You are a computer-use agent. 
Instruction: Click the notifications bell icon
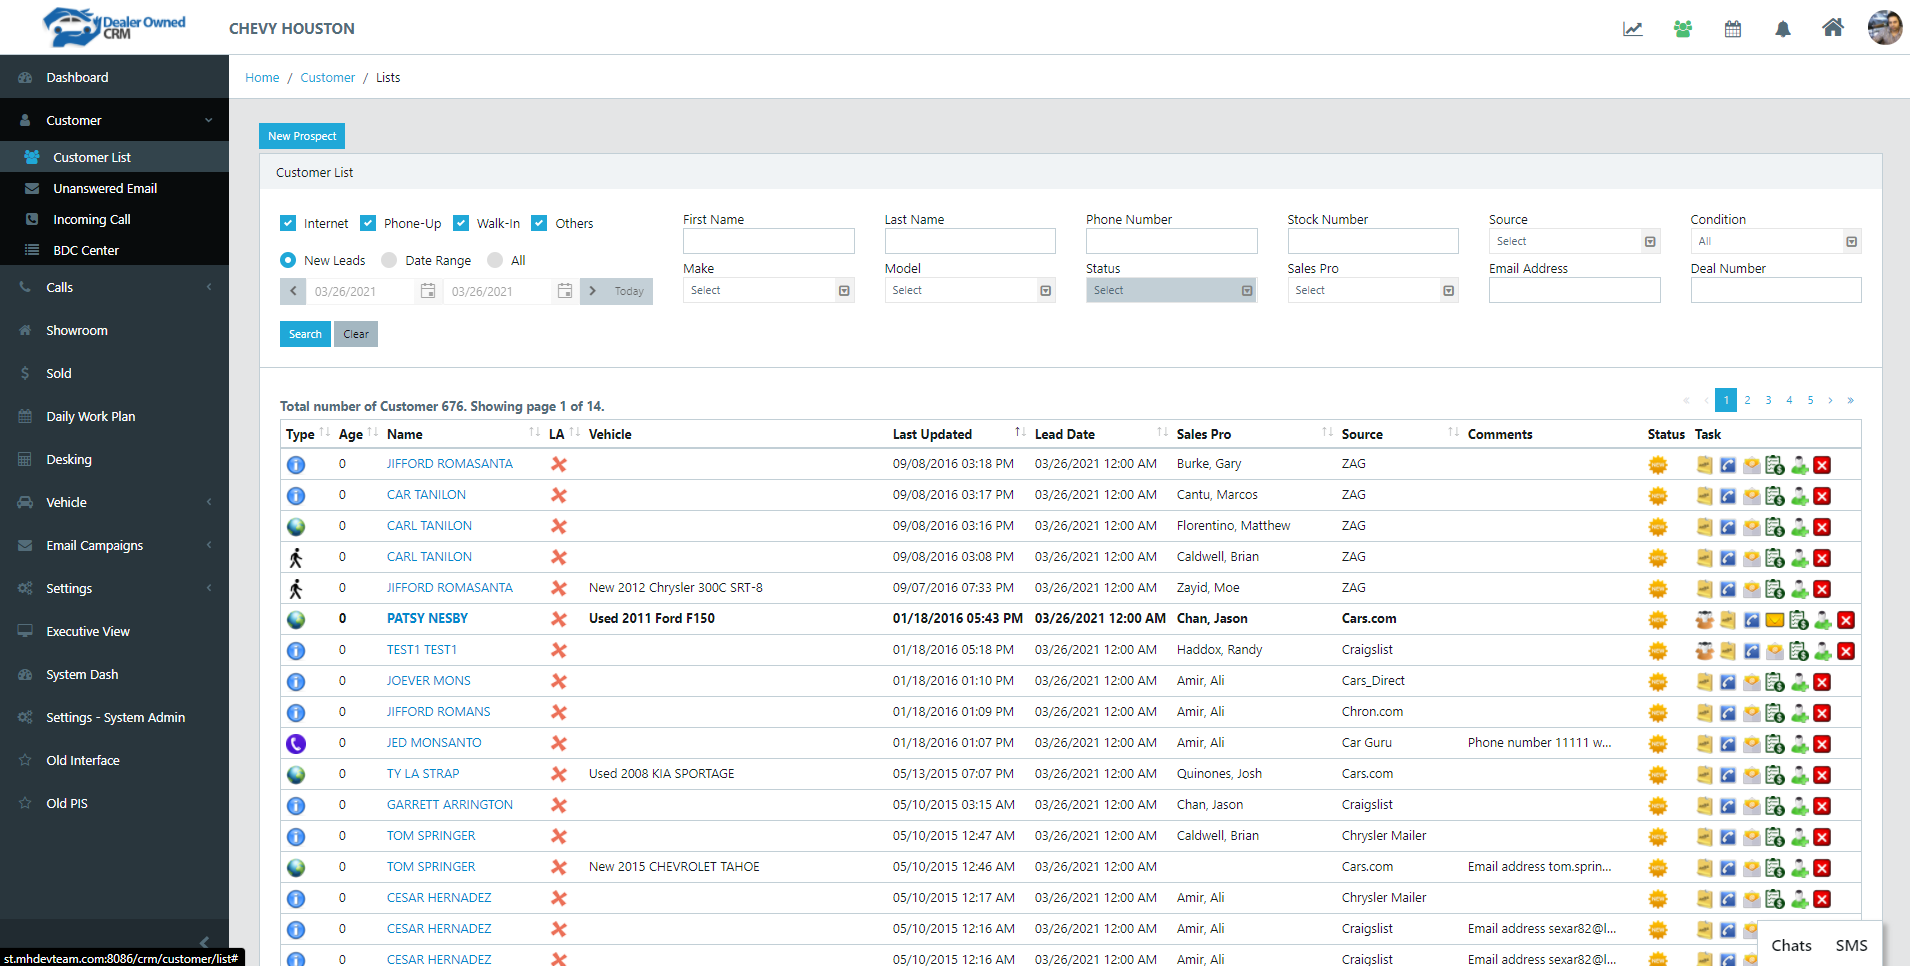tap(1782, 29)
